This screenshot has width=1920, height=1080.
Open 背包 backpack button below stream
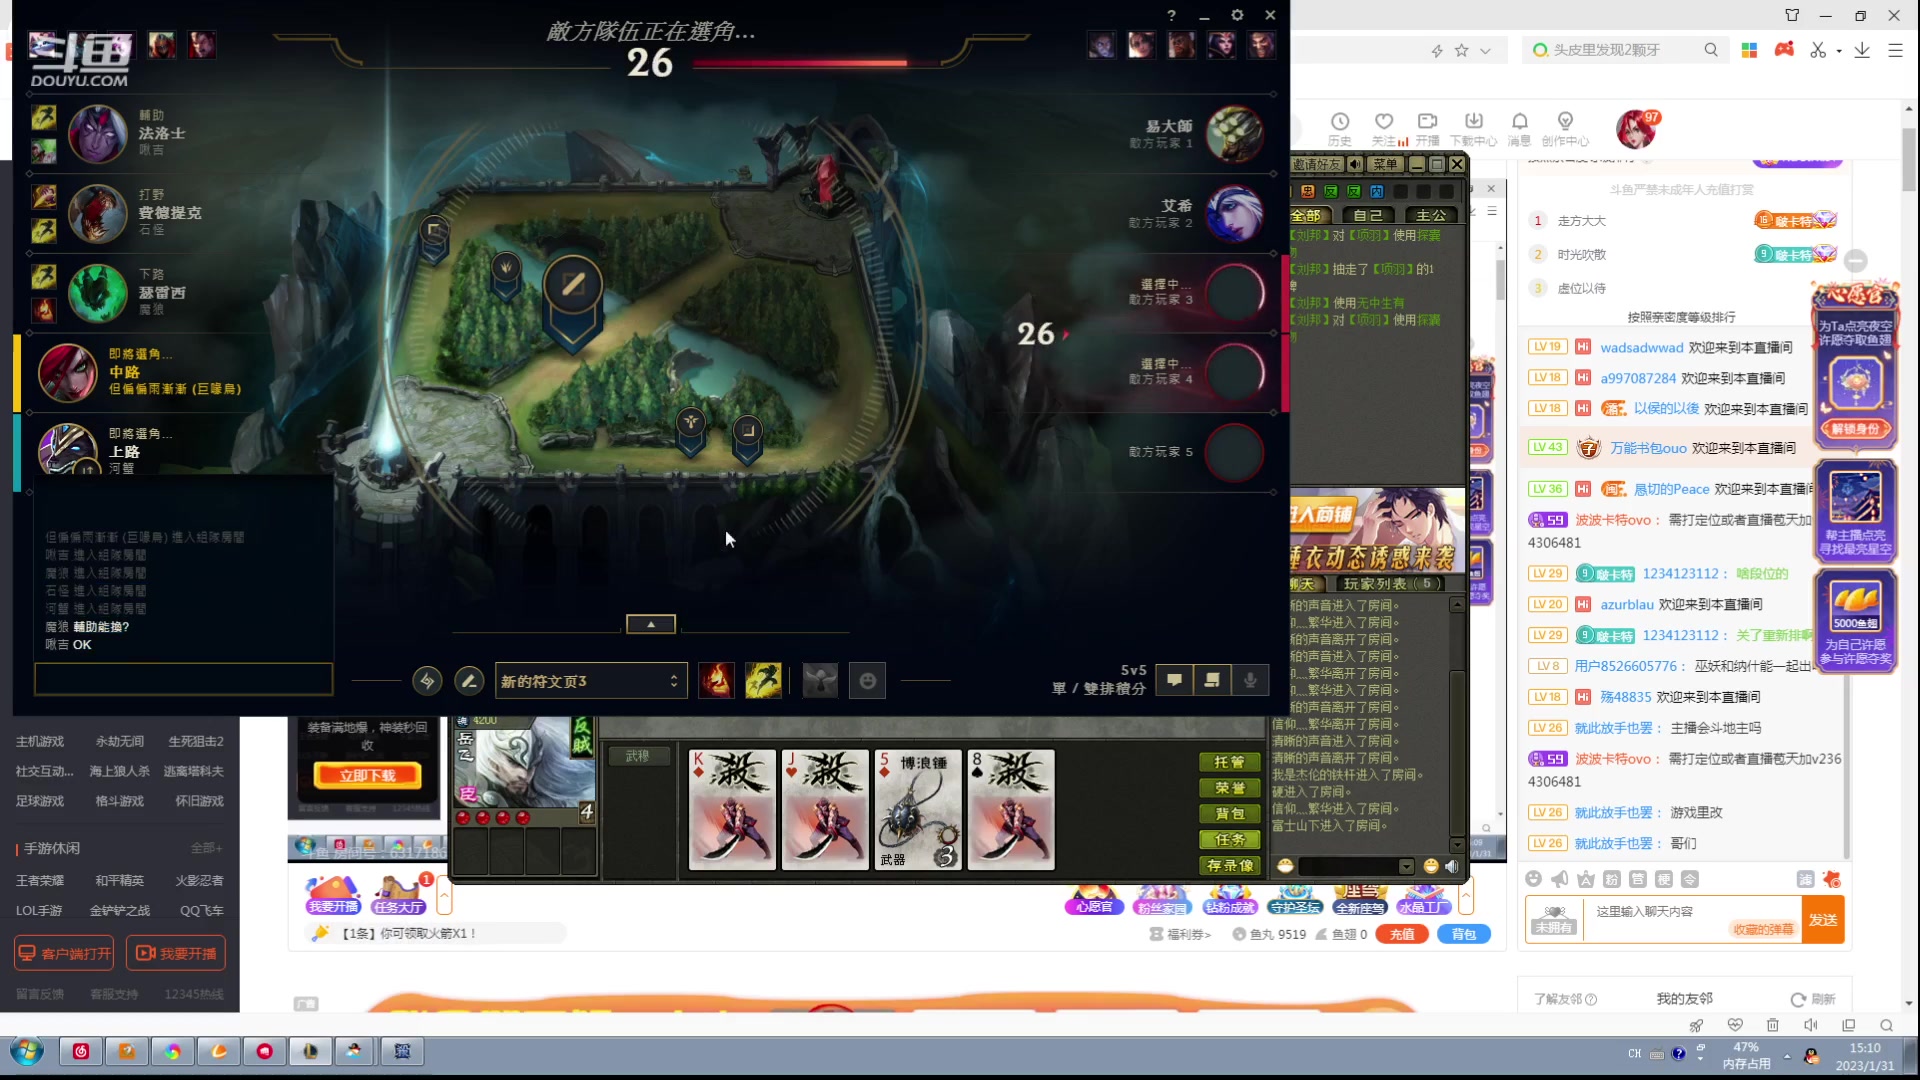point(1464,934)
